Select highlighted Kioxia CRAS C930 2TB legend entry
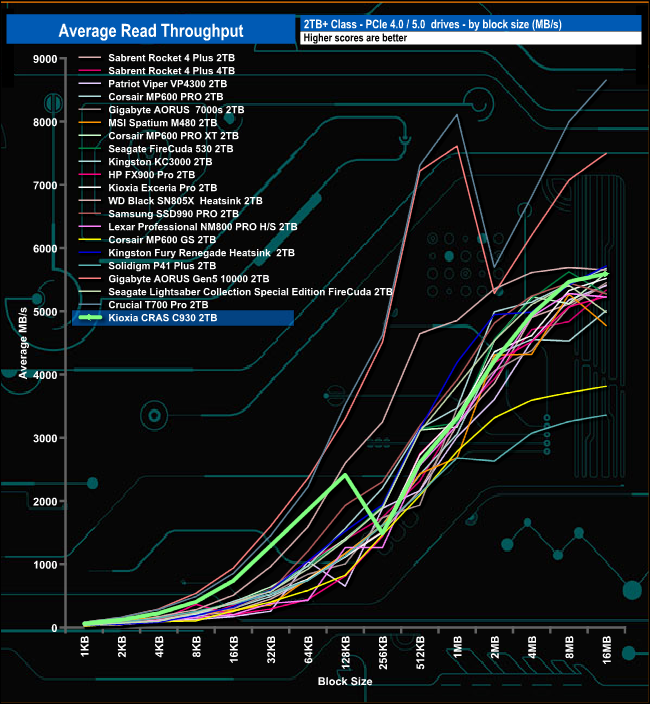Viewport: 650px width, 704px height. click(183, 318)
